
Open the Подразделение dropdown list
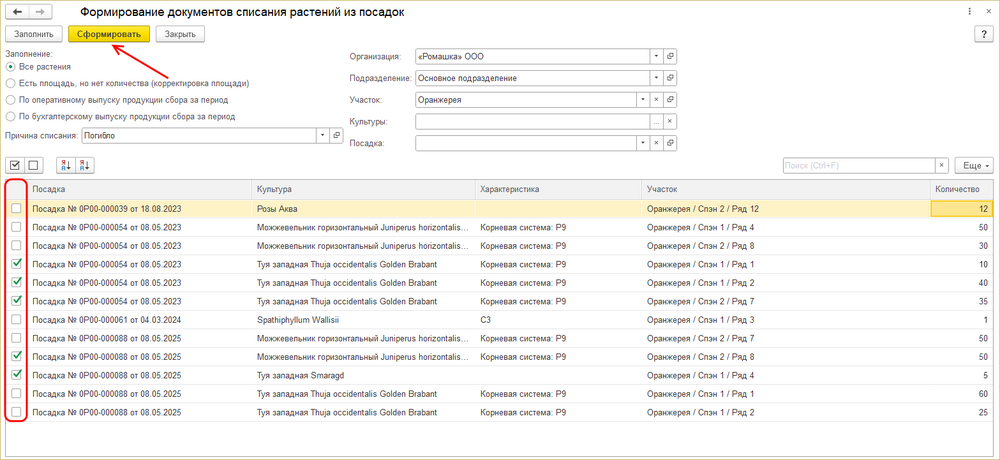coord(656,78)
